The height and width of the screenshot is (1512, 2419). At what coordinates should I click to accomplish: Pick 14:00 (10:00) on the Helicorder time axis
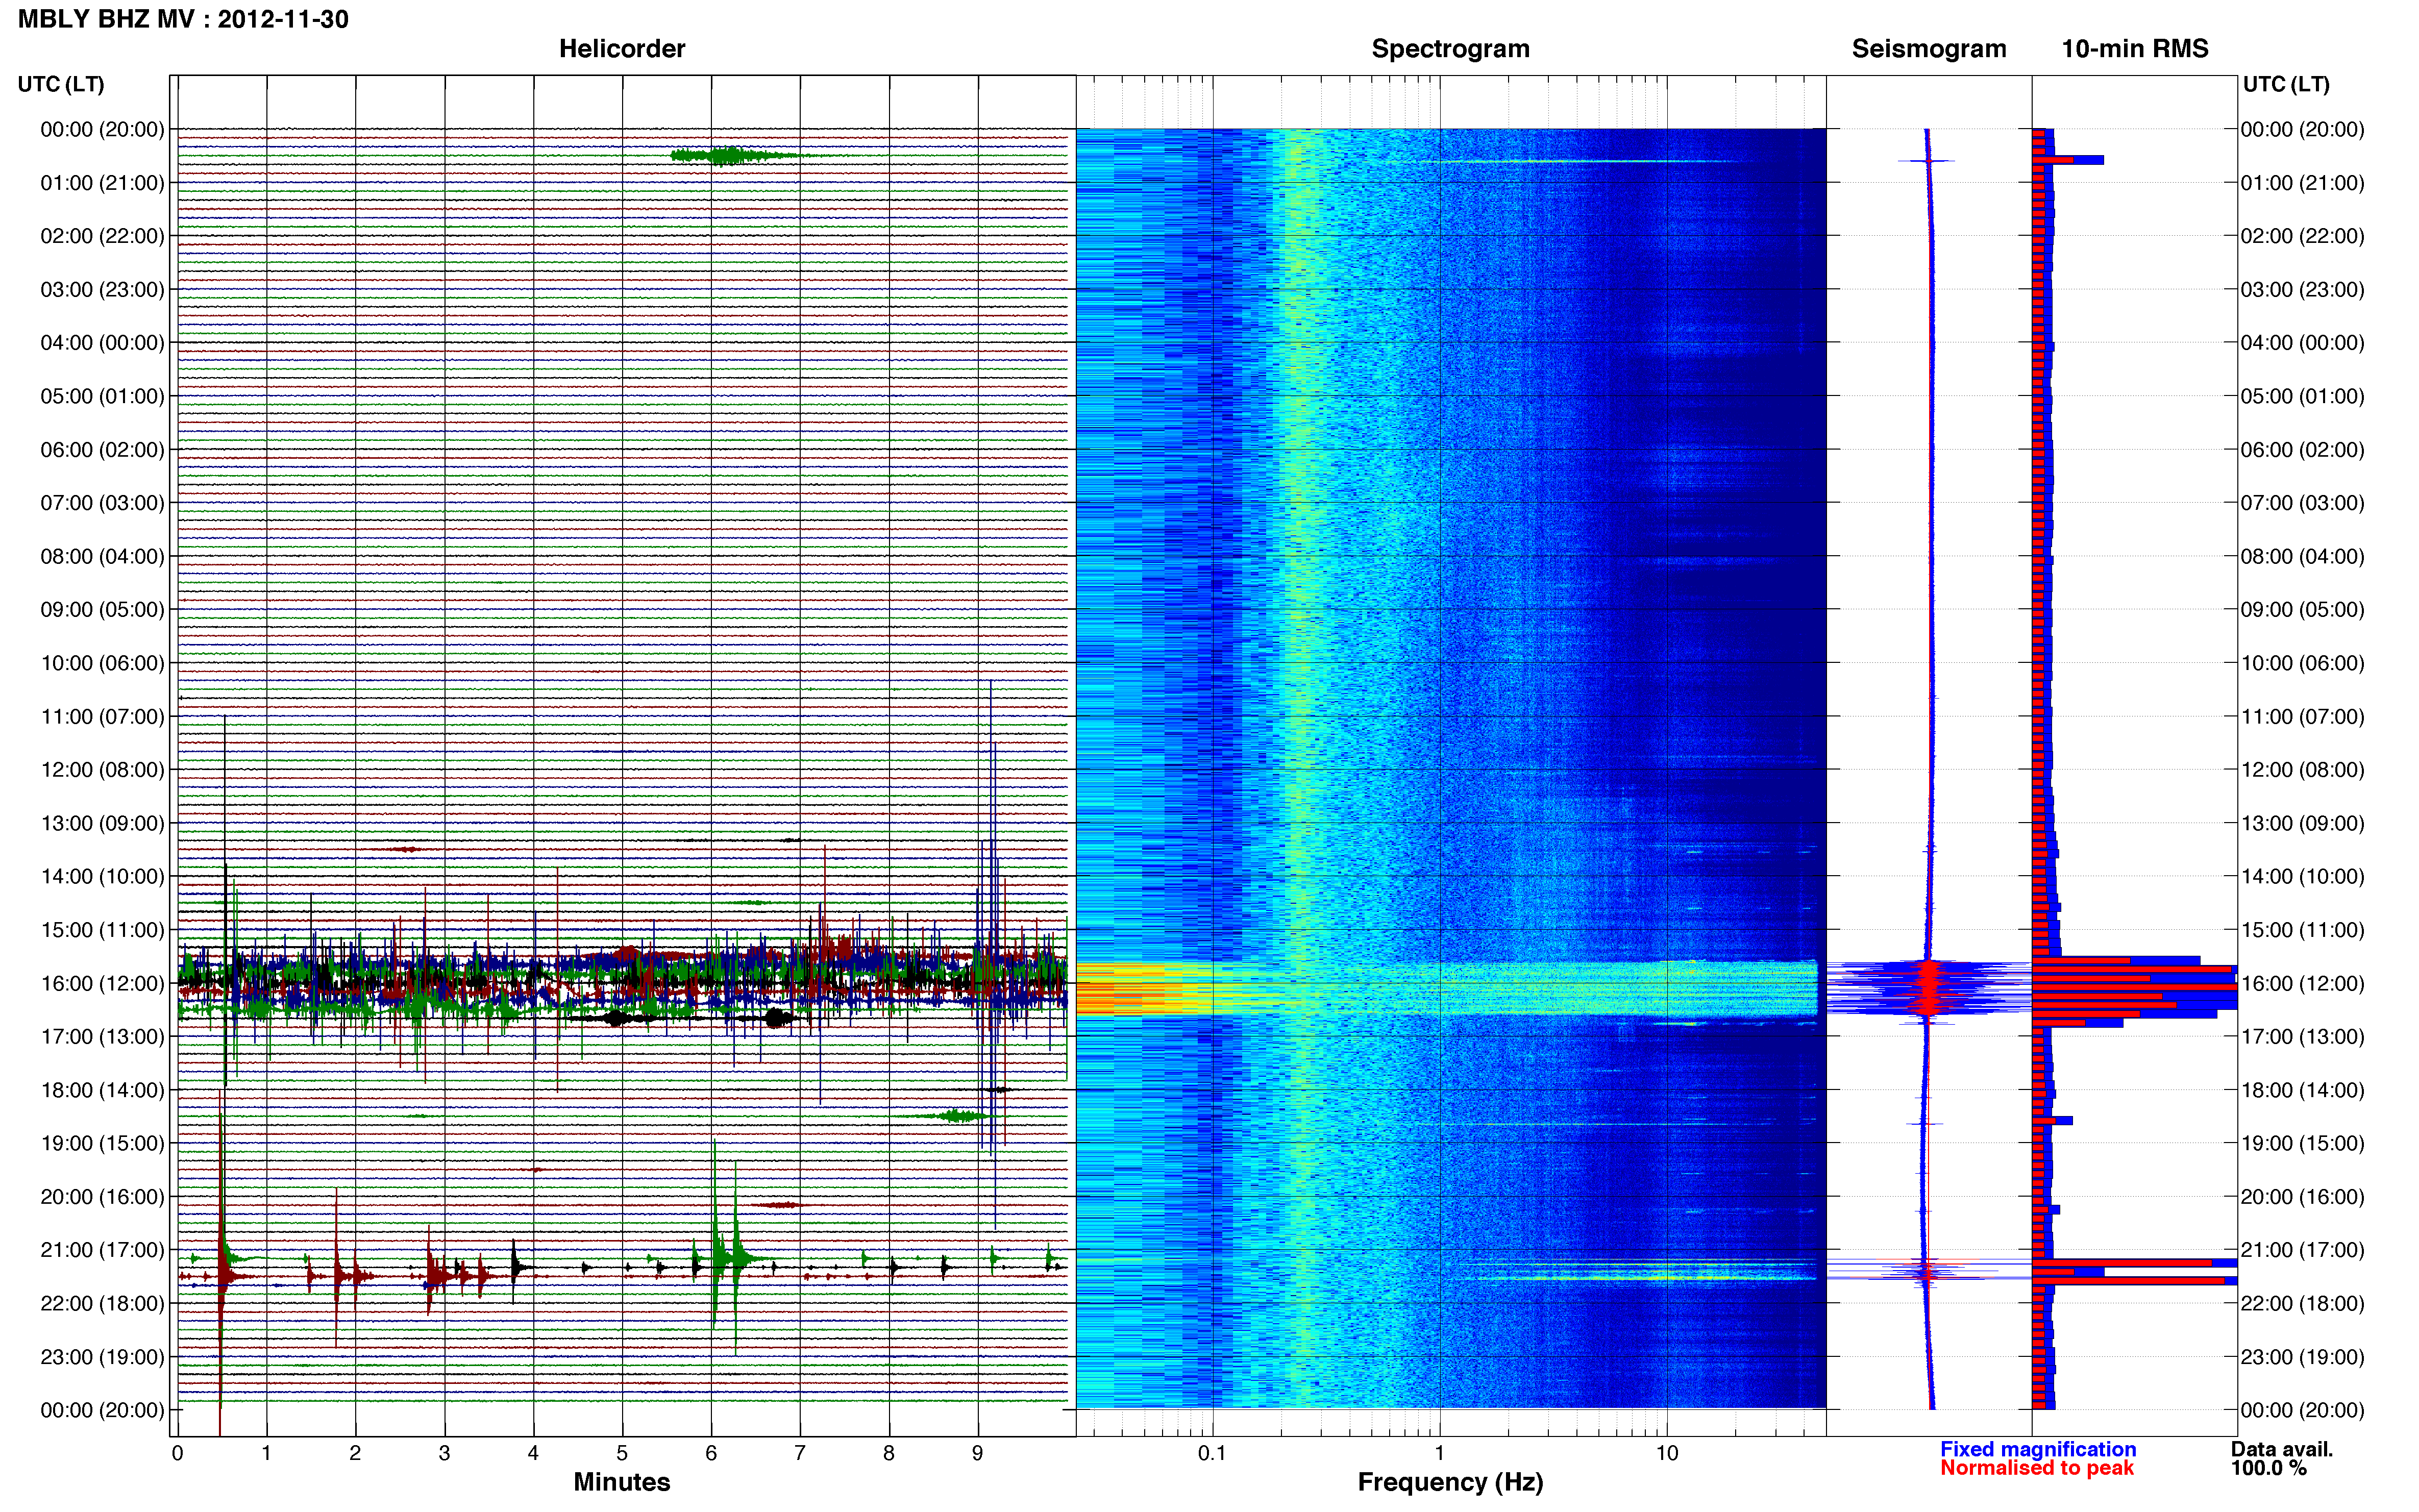(102, 877)
